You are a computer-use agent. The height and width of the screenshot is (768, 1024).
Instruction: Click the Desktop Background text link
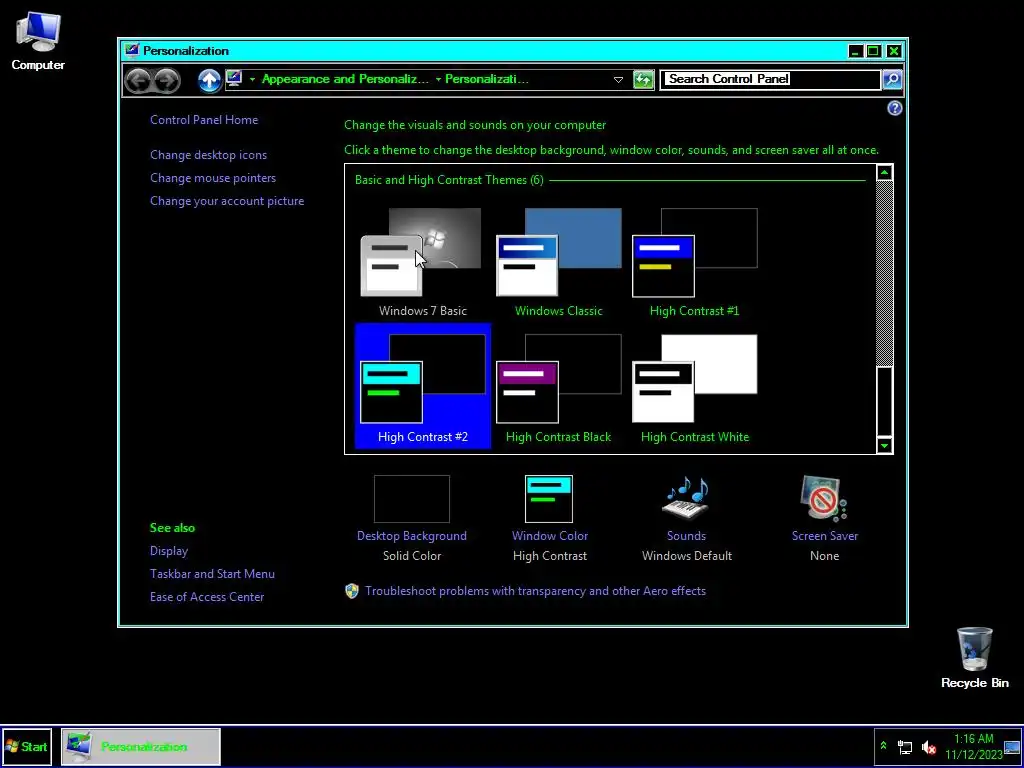tap(411, 536)
